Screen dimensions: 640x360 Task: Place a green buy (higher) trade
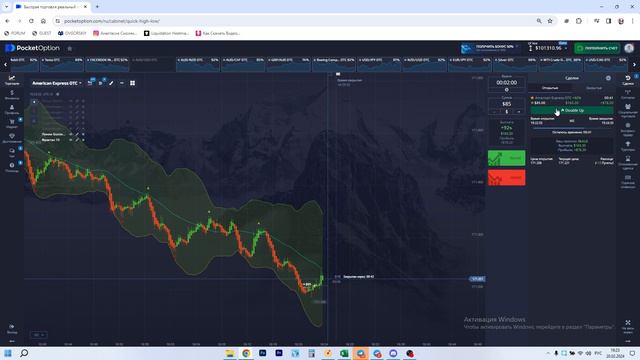pyautogui.click(x=507, y=158)
